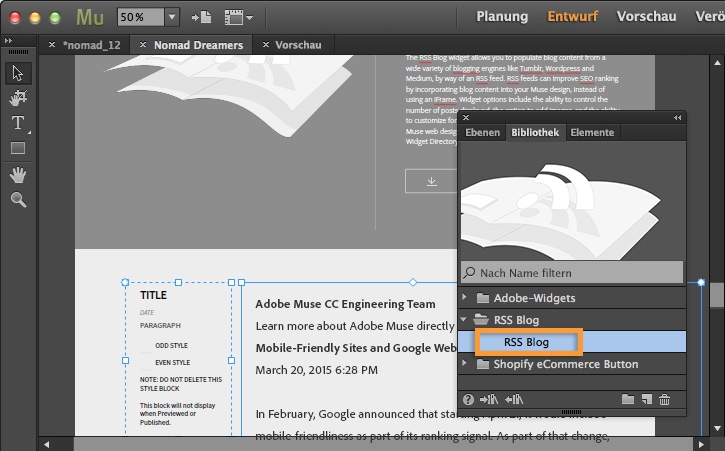Delete the selected library item with trash
The height and width of the screenshot is (451, 725).
click(x=664, y=399)
